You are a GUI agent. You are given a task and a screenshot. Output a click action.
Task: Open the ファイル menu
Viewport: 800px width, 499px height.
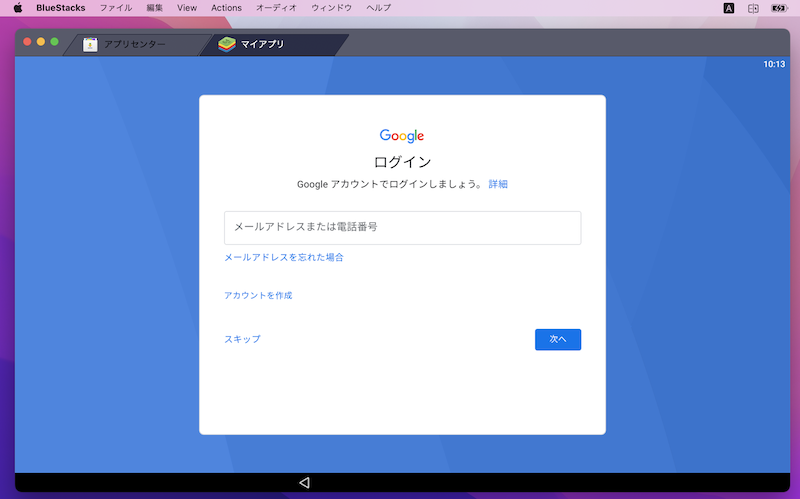pos(115,7)
